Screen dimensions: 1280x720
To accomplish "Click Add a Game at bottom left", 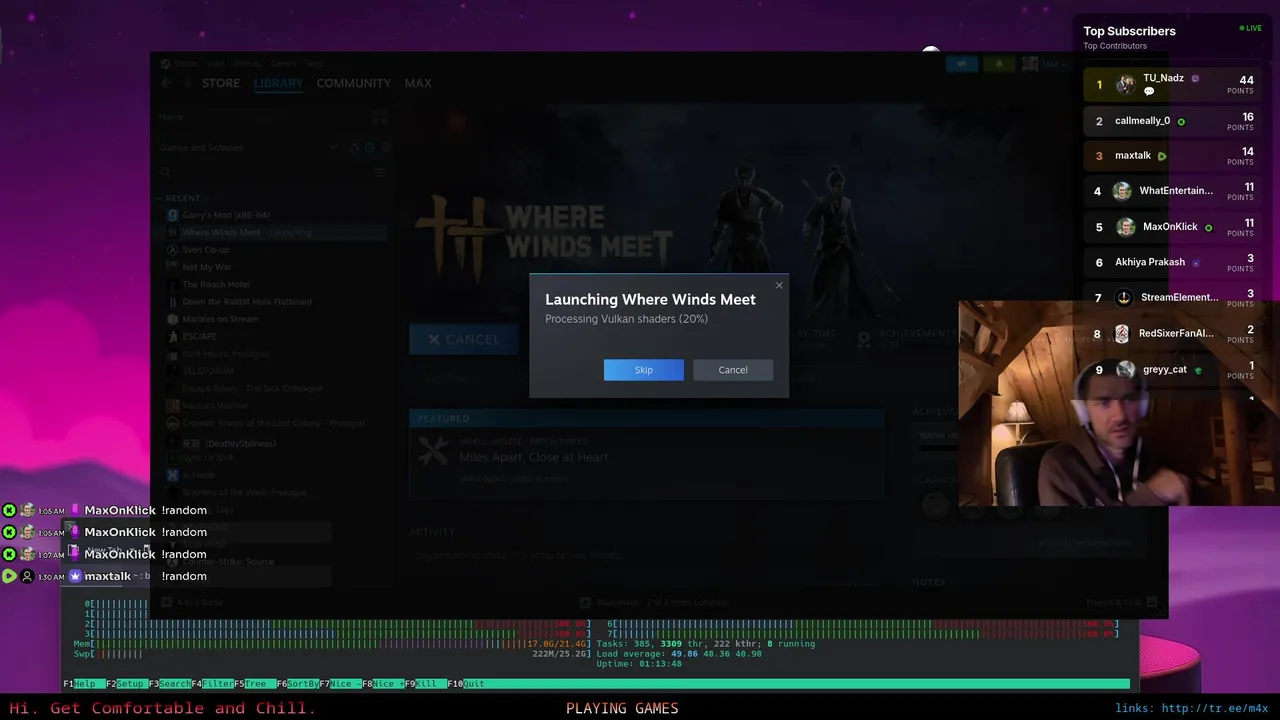I will [192, 602].
